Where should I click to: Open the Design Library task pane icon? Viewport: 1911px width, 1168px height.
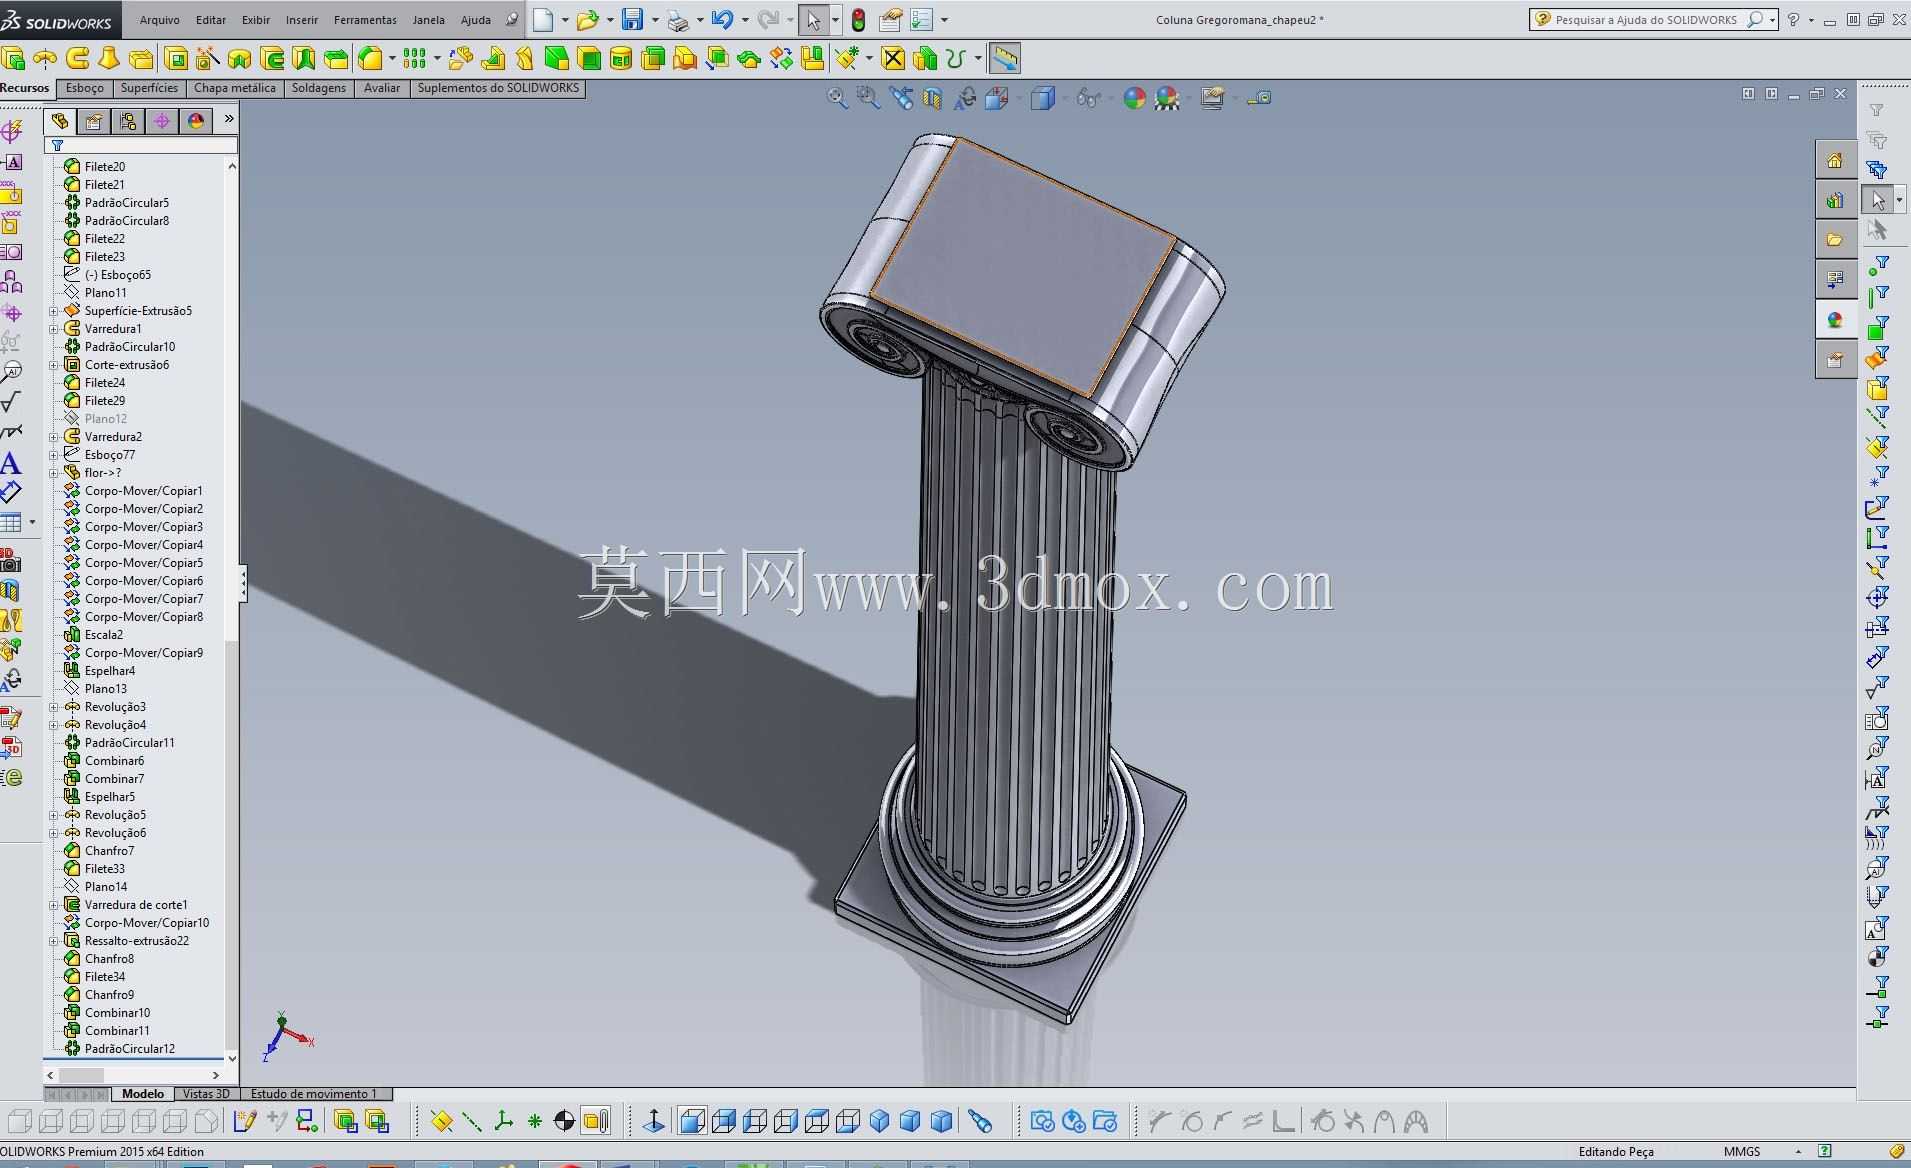[1835, 200]
